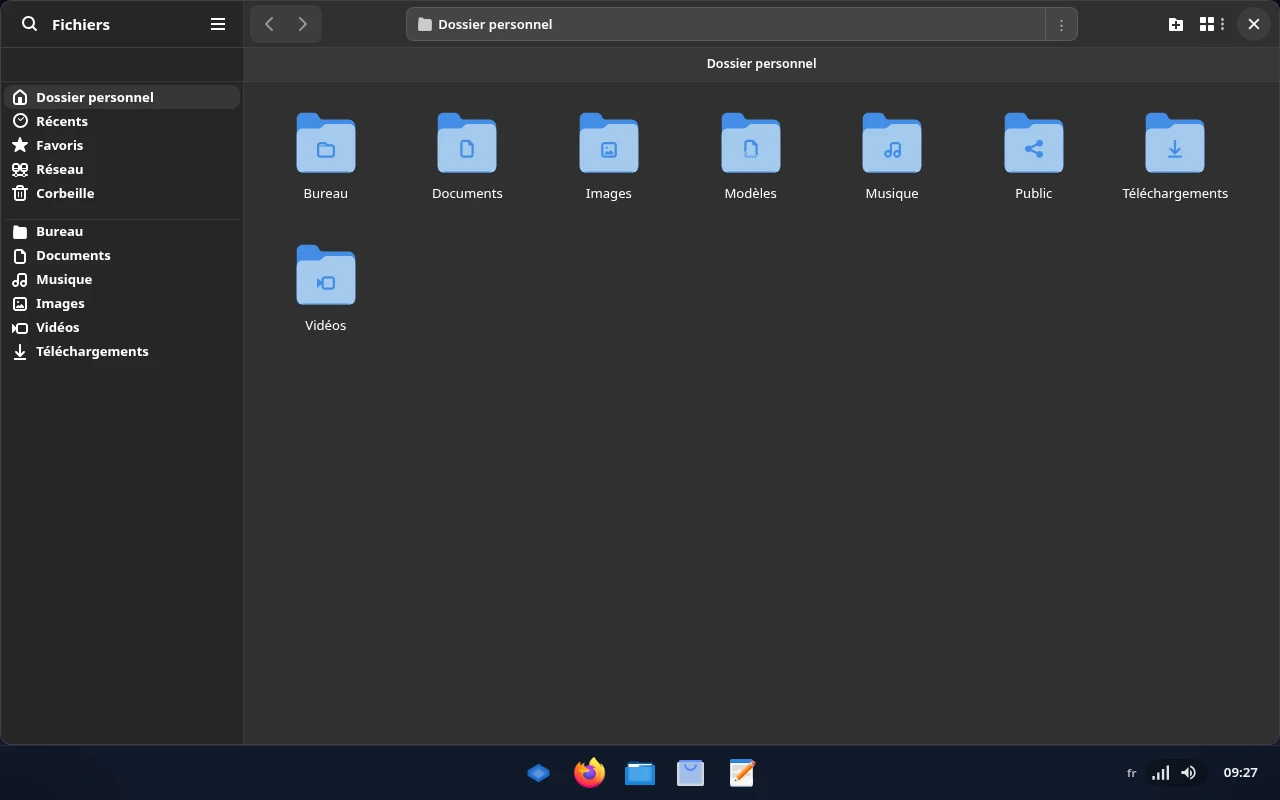
Task: Open the hamburger main menu
Action: 218,24
